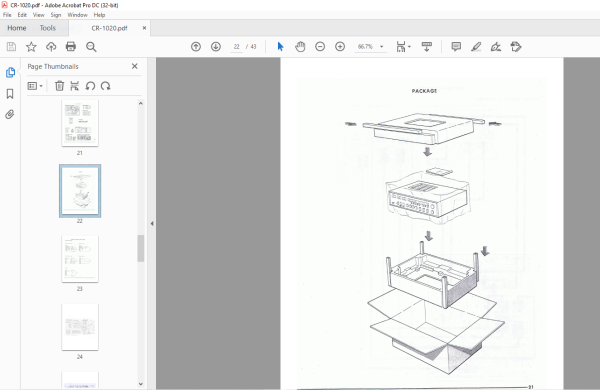Open the View menu
Viewport: 600px width, 390px height.
(x=39, y=15)
